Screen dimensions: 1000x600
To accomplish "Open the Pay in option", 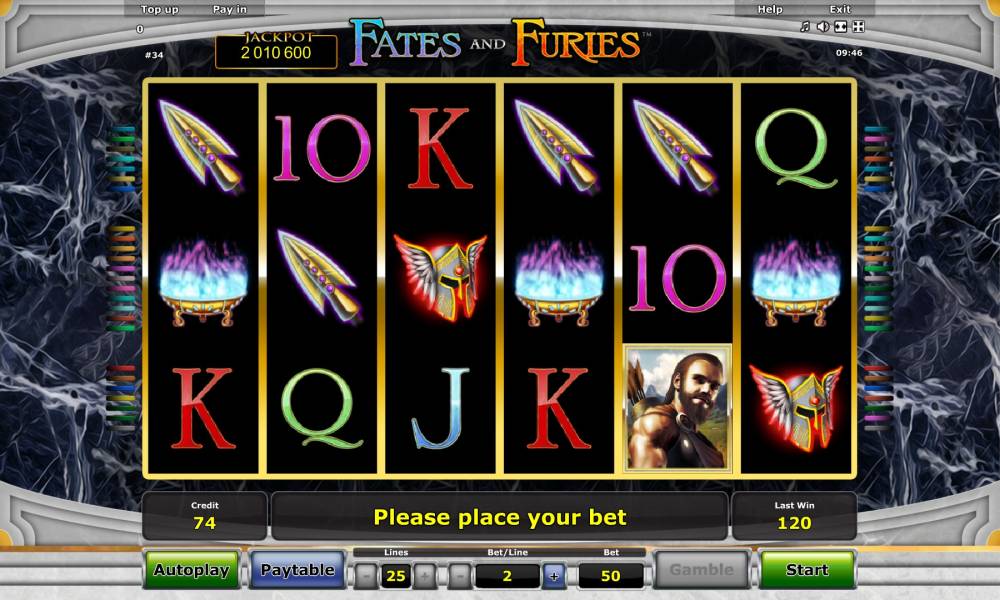I will point(230,9).
